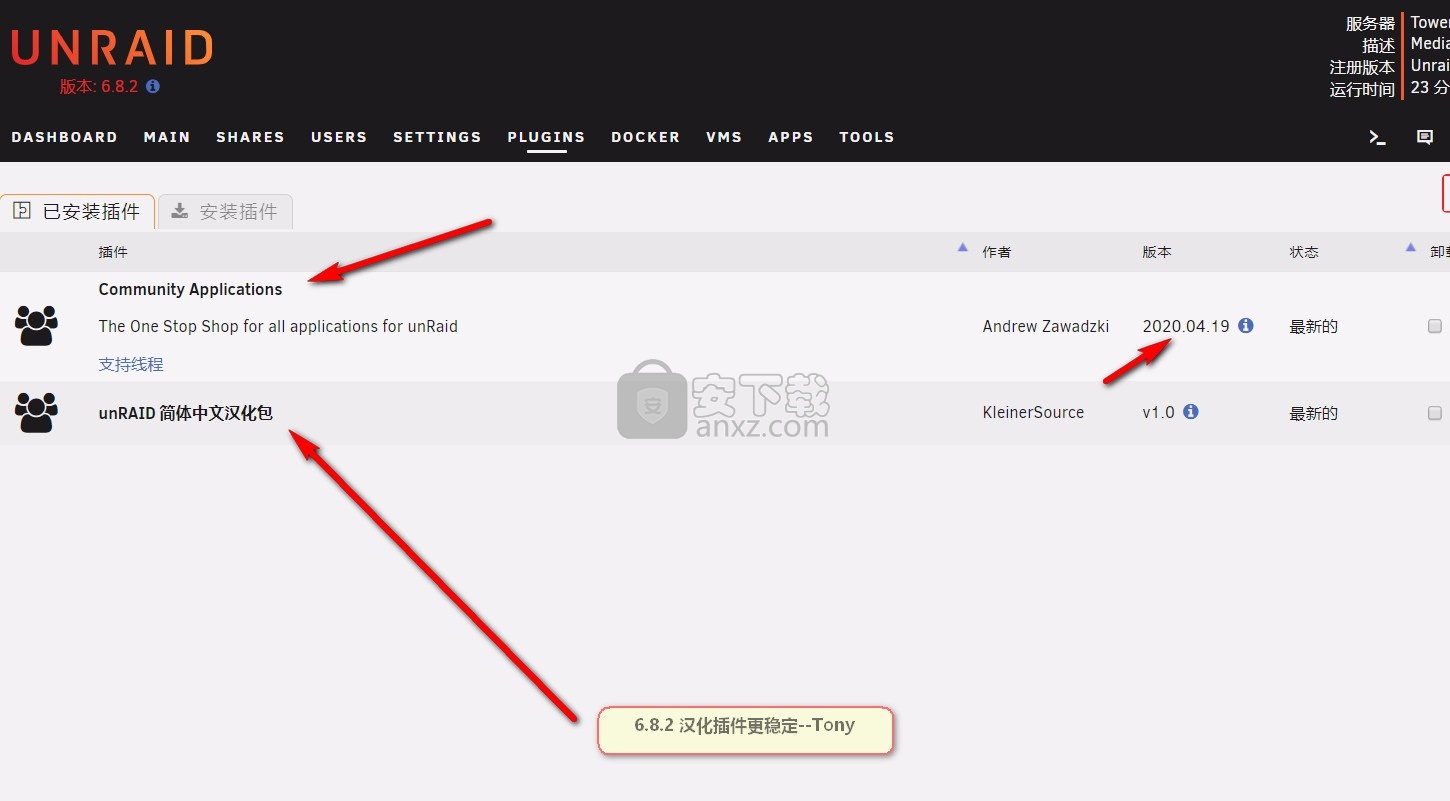Click The One Stop Shop description text
Image resolution: width=1450 pixels, height=801 pixels.
click(x=278, y=326)
